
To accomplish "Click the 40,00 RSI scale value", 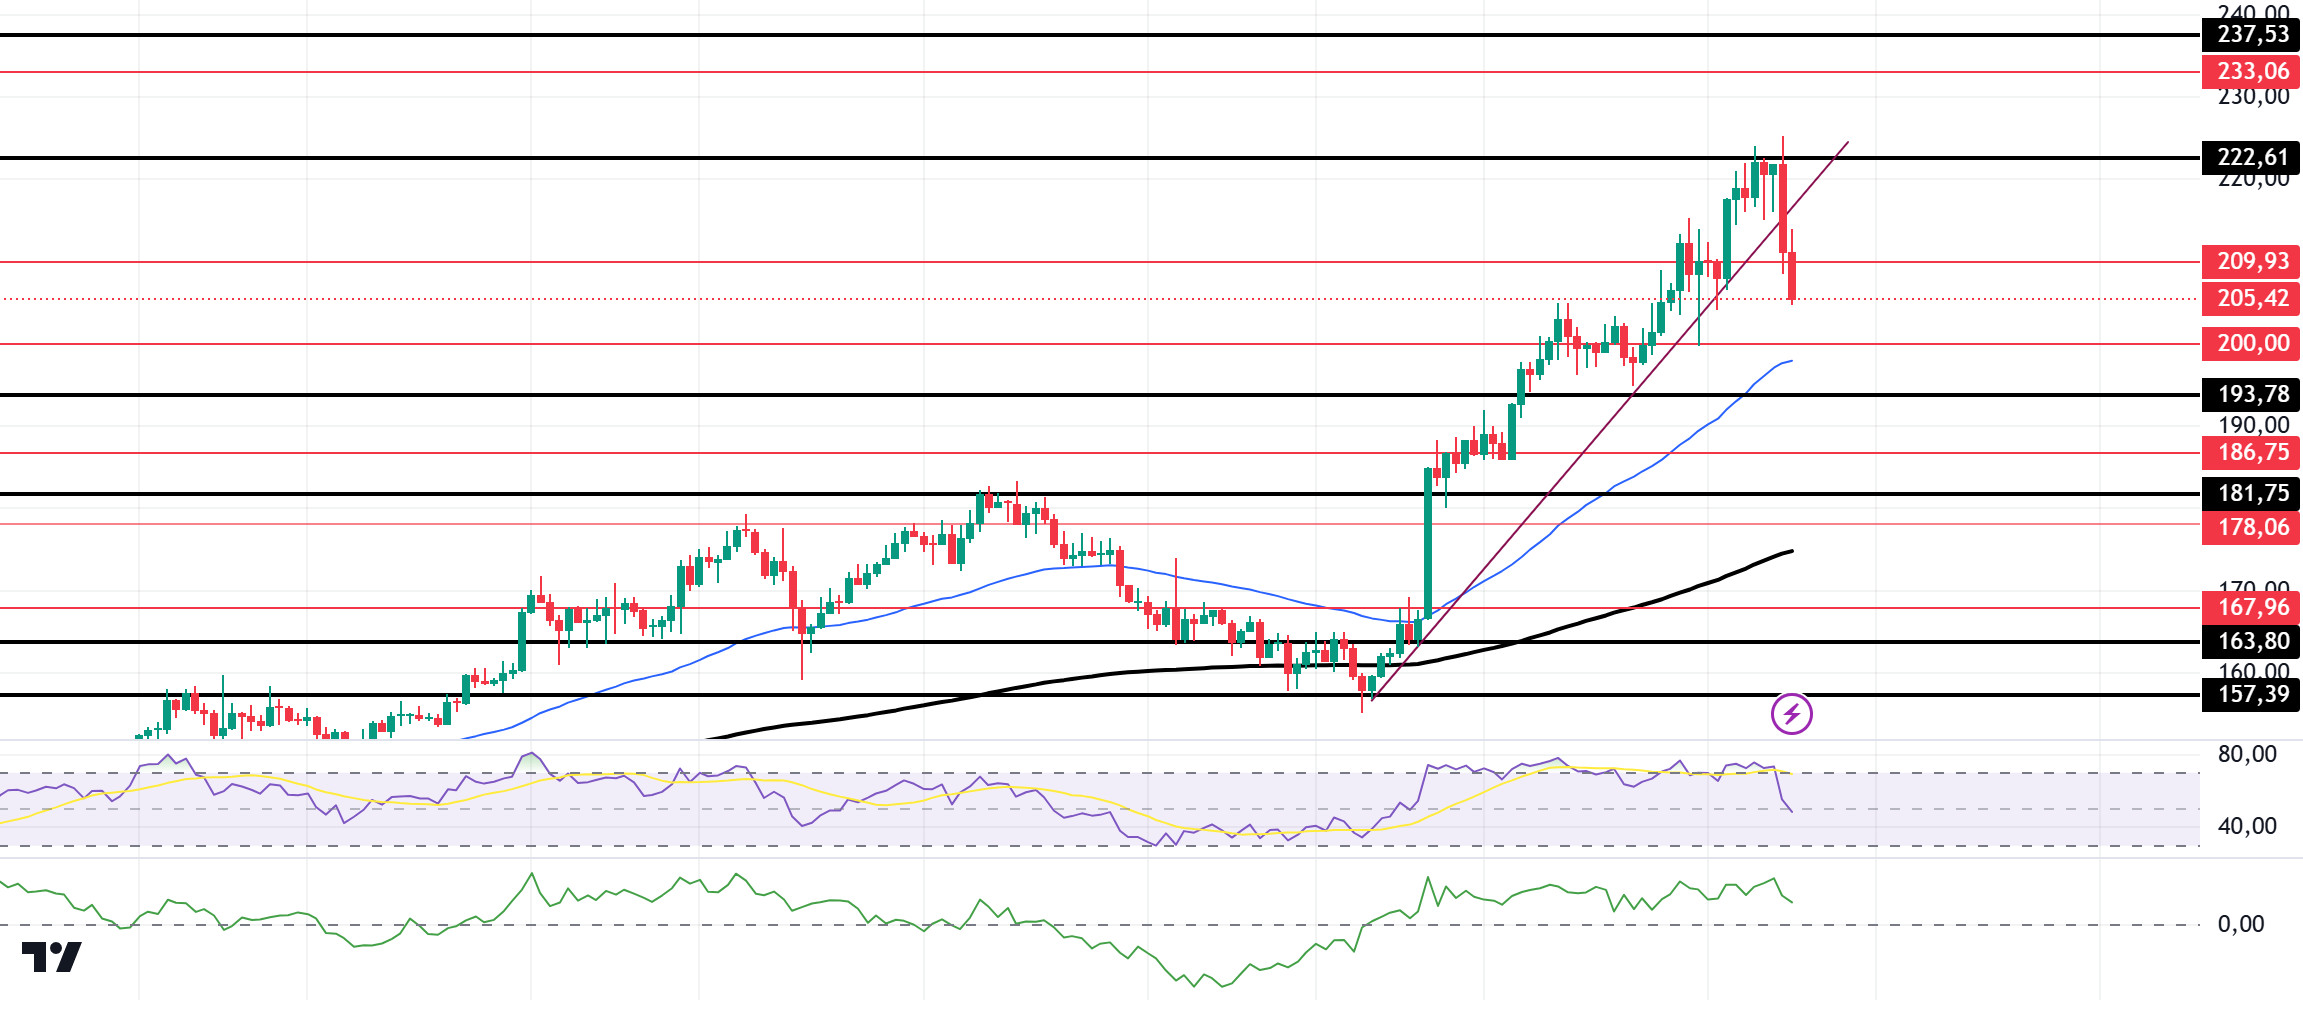I will (2247, 827).
